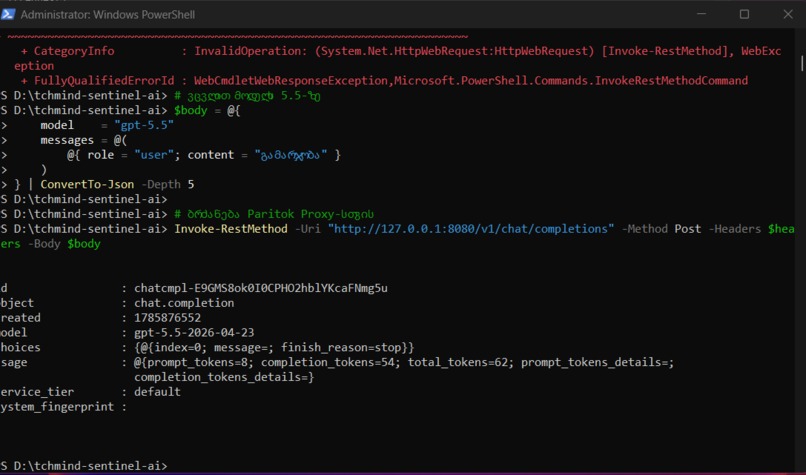Click the choices value with finish_reason=stop

[x=274, y=348]
